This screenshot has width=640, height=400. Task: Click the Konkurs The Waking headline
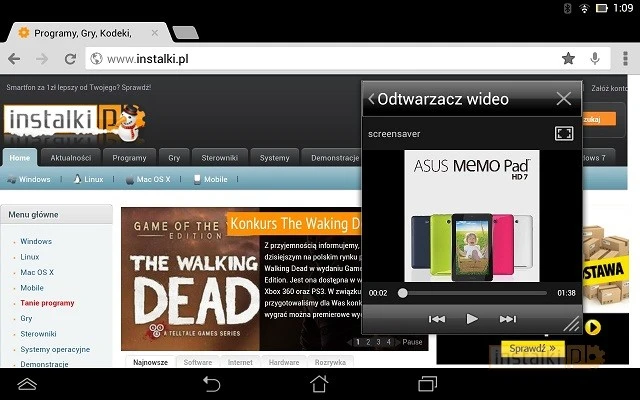tap(295, 224)
